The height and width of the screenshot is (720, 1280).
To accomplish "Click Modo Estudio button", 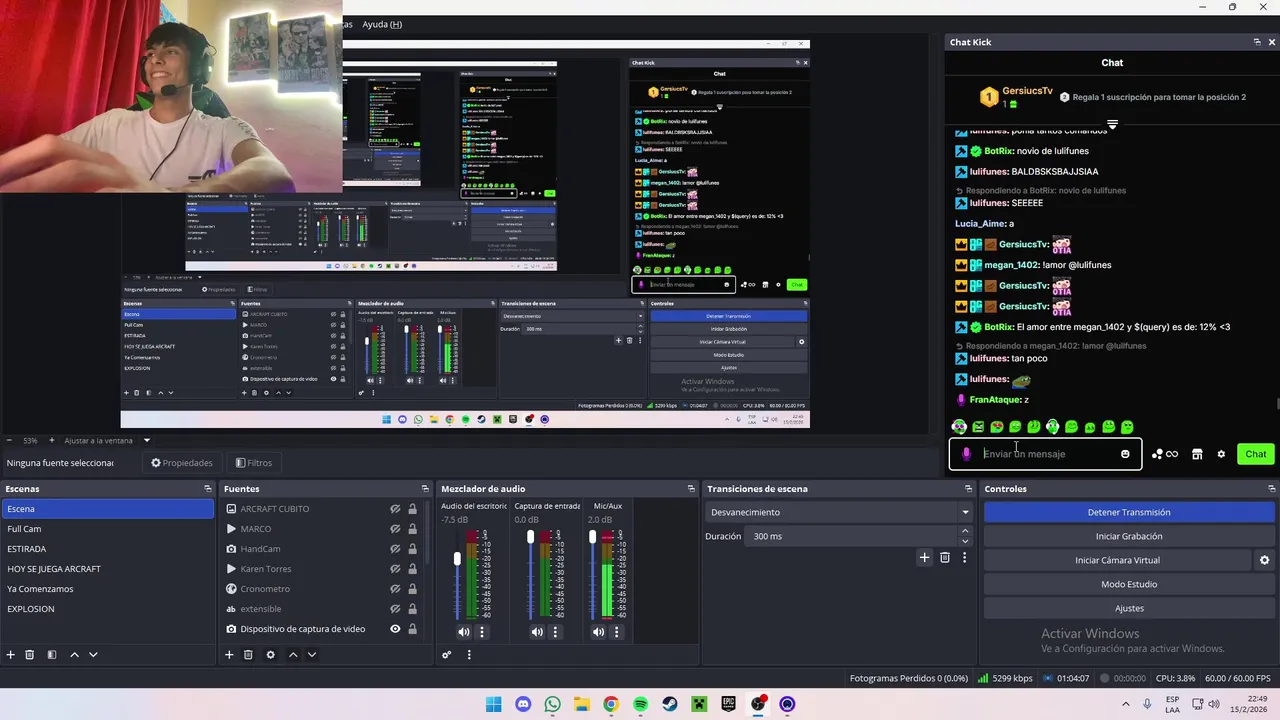I will (1129, 584).
